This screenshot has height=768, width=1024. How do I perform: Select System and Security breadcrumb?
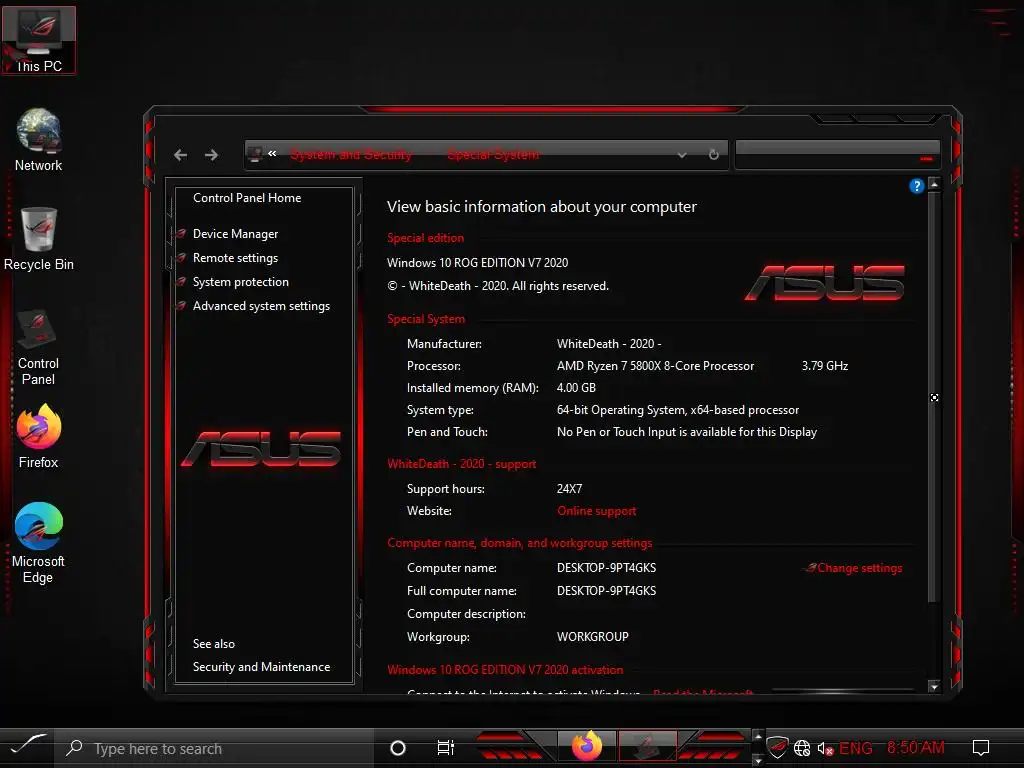click(351, 155)
